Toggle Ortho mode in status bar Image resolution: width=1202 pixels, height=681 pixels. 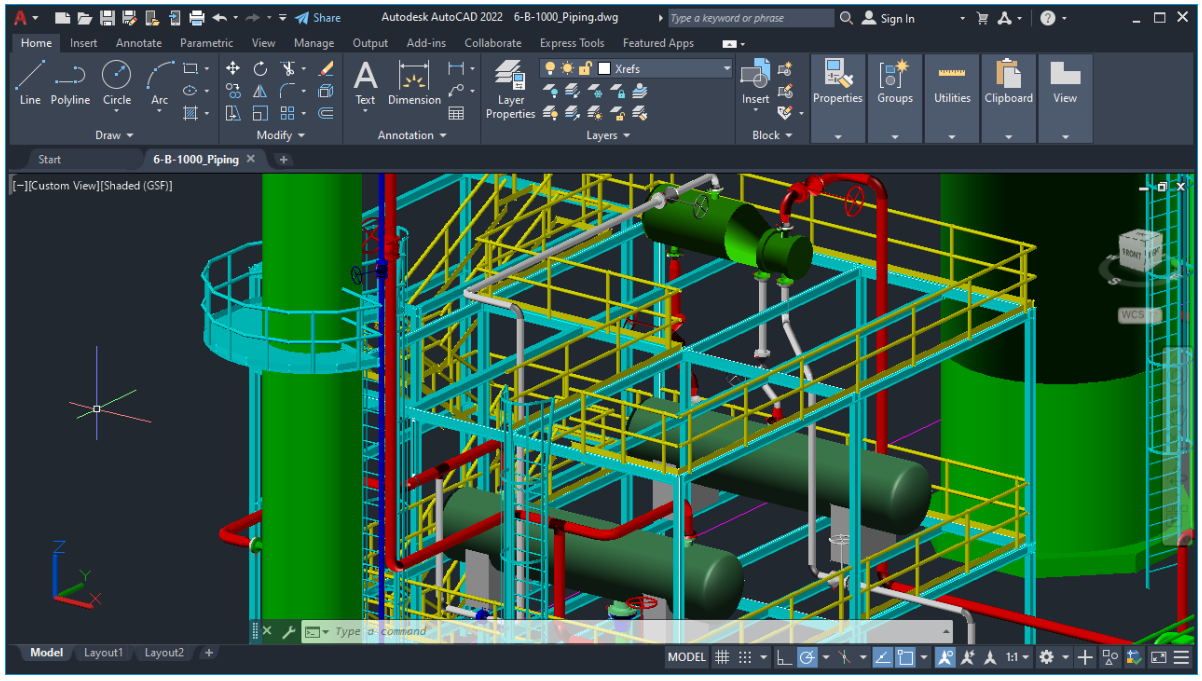[785, 657]
